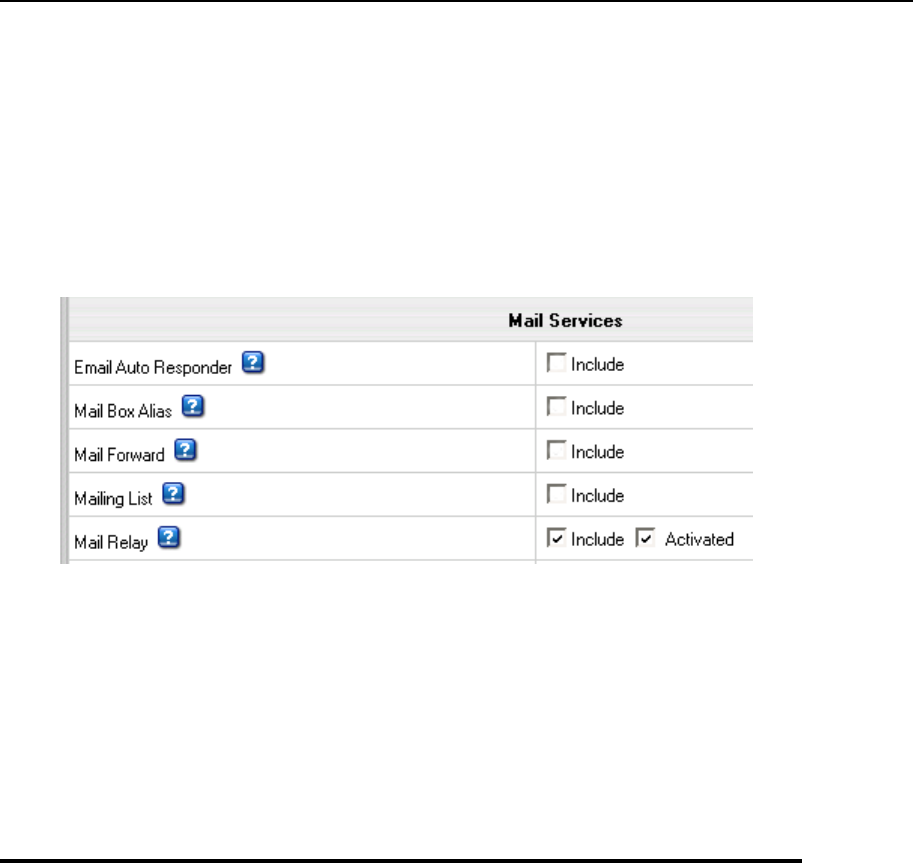The height and width of the screenshot is (863, 913).
Task: Click the 'Activated' text label
Action: [x=699, y=540]
